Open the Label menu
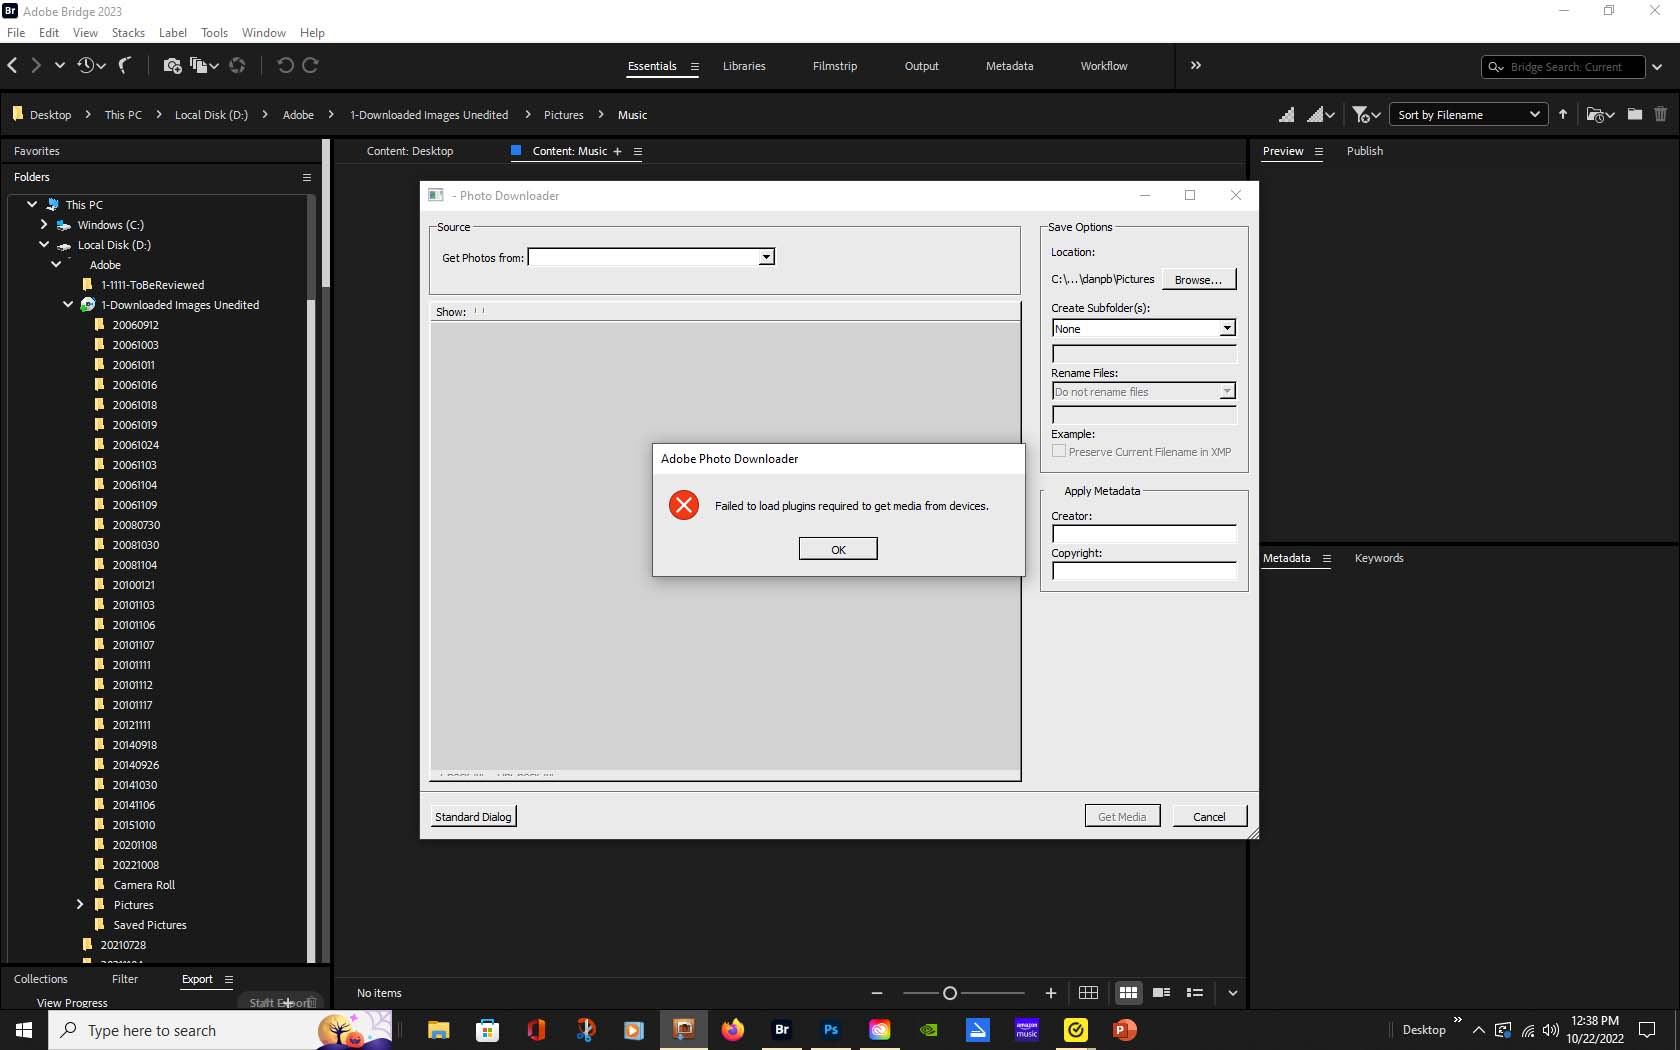The image size is (1680, 1050). pyautogui.click(x=173, y=33)
